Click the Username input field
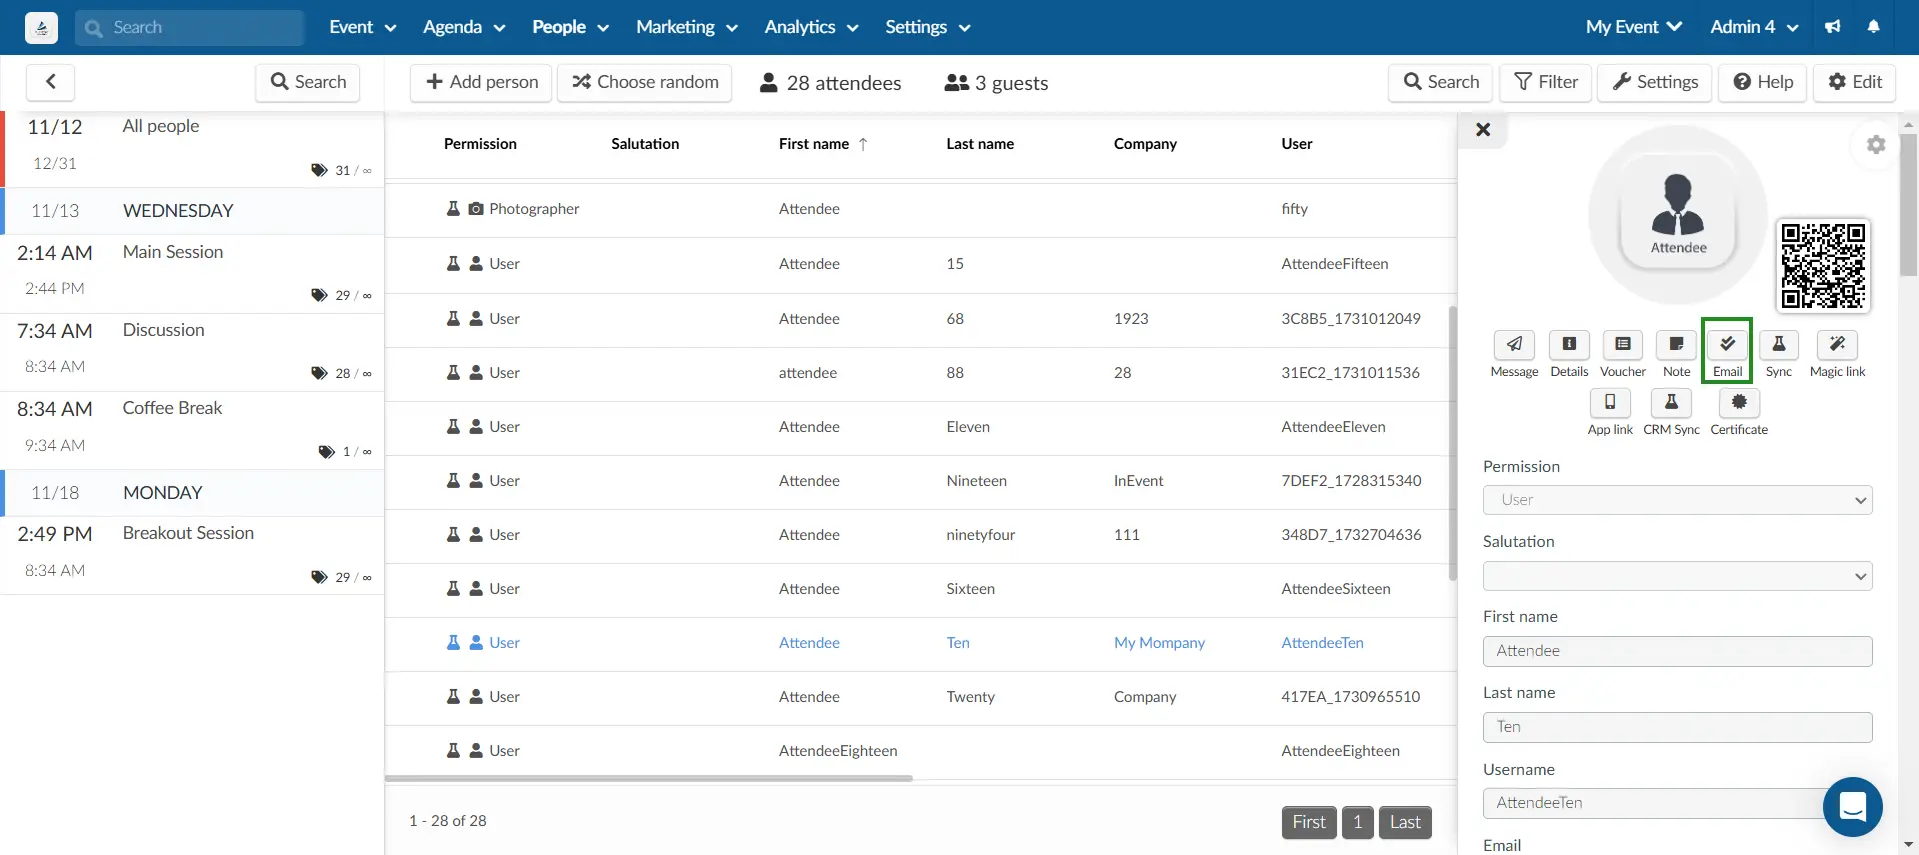Image resolution: width=1919 pixels, height=855 pixels. tap(1677, 803)
